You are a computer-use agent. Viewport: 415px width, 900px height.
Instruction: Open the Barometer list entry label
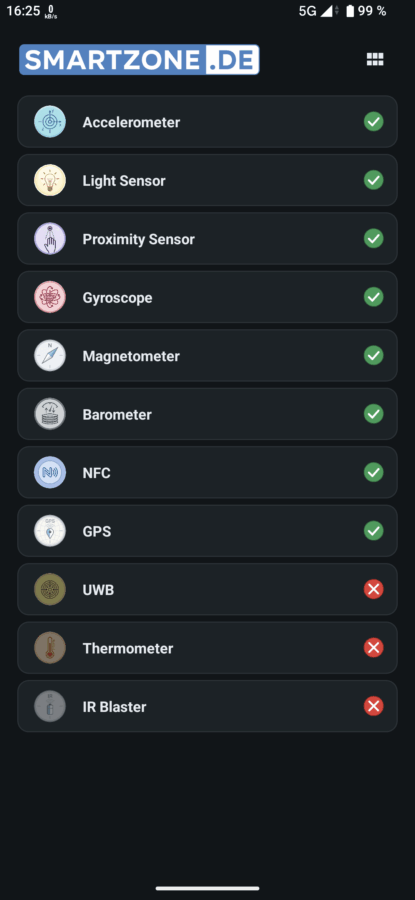pos(117,414)
